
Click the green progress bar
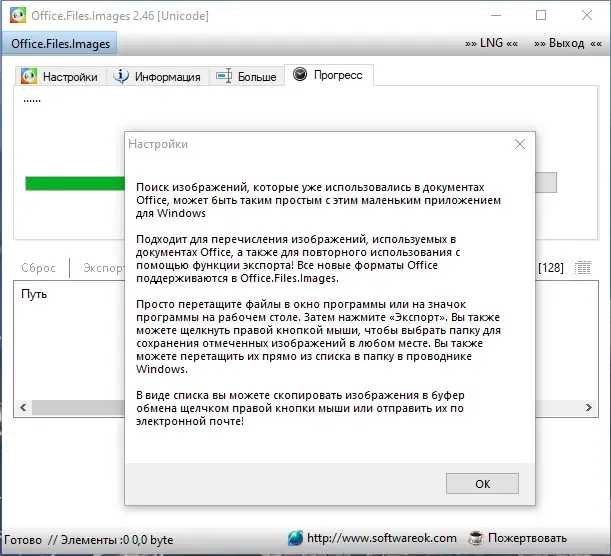[75, 184]
